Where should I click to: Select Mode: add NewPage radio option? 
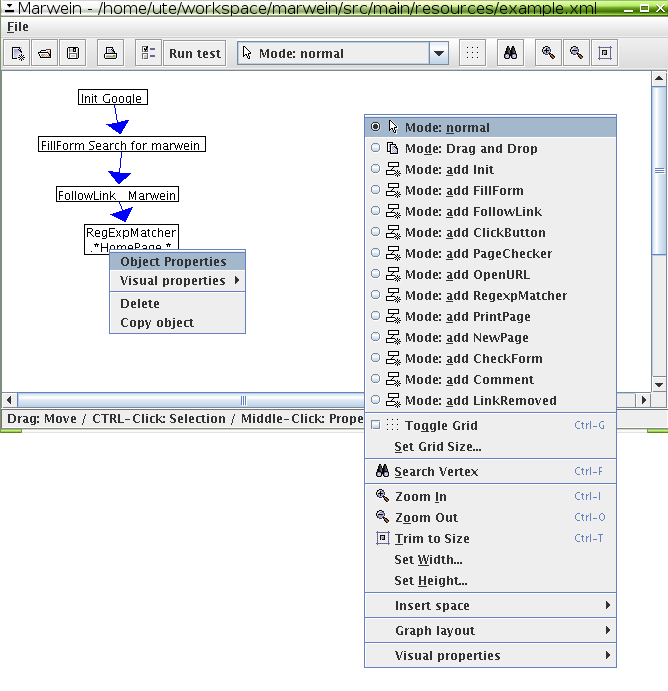tap(375, 337)
